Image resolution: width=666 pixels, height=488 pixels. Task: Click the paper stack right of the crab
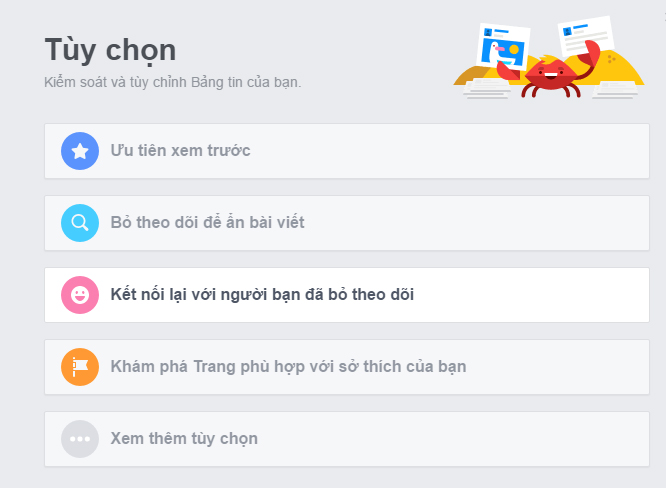pyautogui.click(x=616, y=90)
